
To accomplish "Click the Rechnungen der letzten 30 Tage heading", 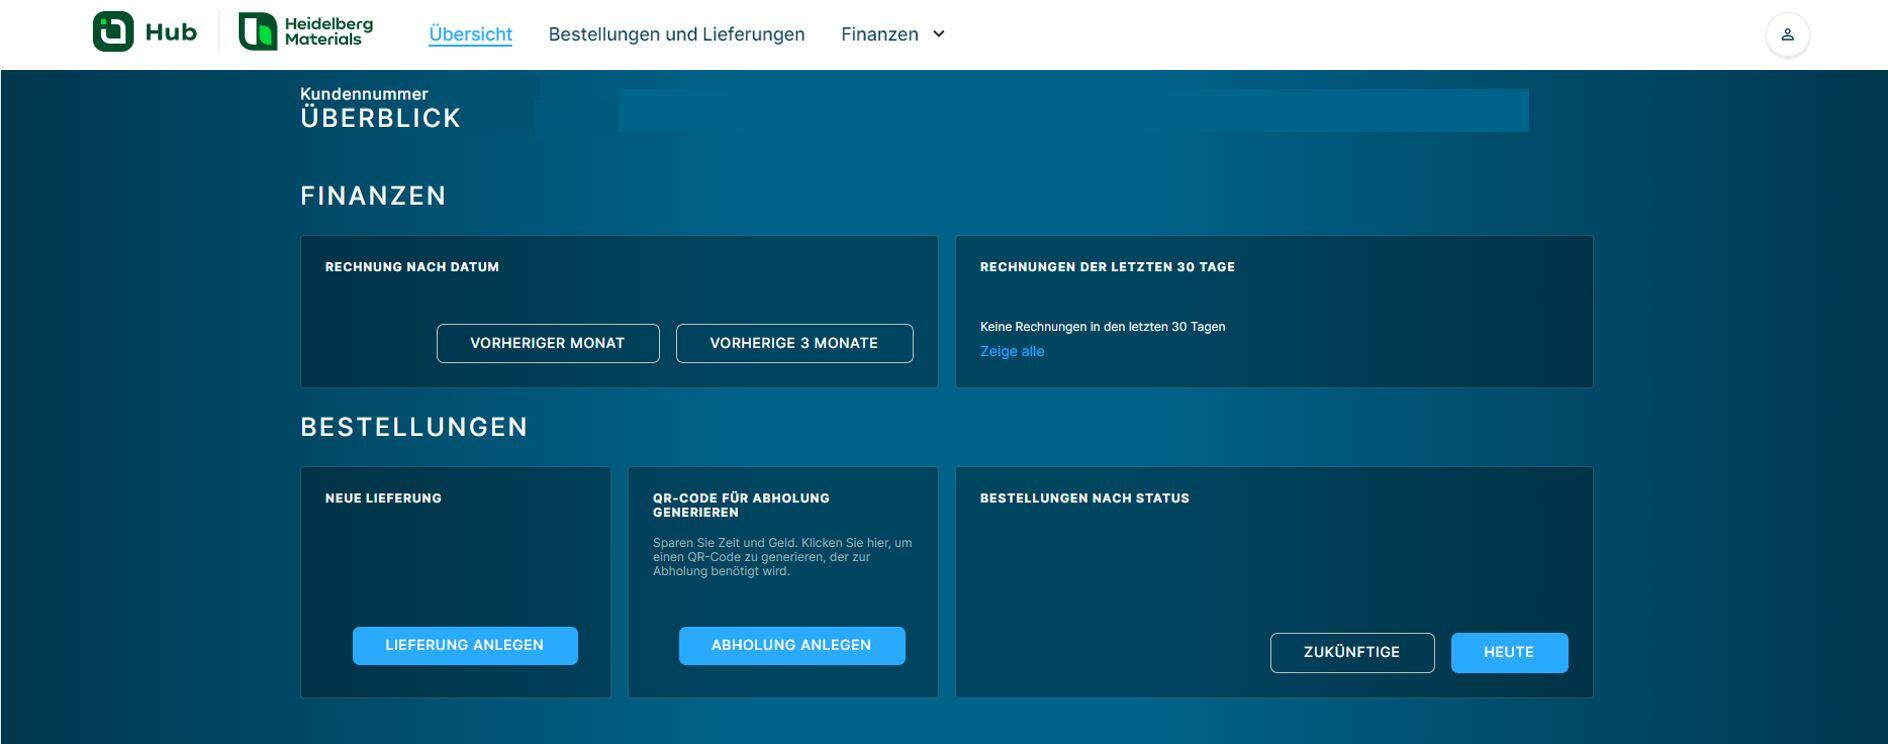I will pos(1107,267).
